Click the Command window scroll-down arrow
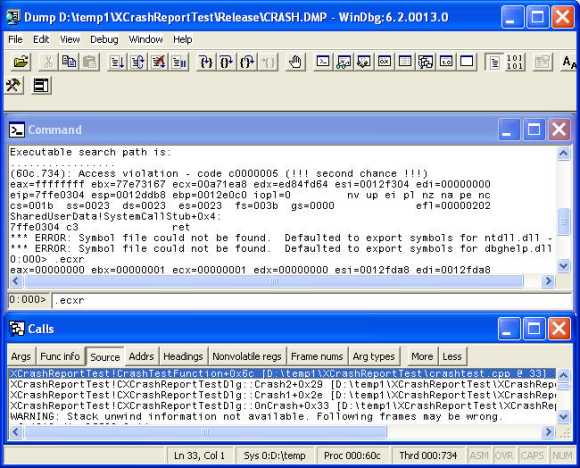Image resolution: width=580 pixels, height=468 pixels. tap(563, 266)
